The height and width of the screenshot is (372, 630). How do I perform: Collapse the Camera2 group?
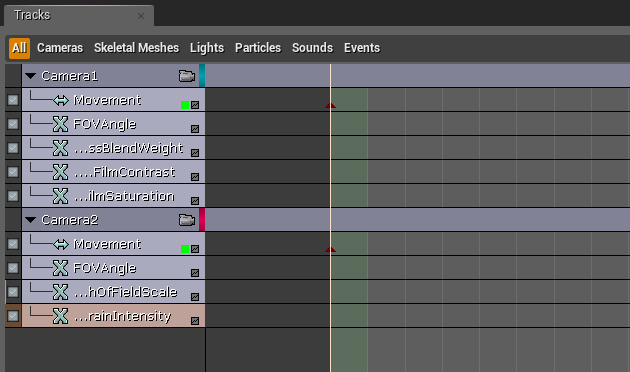click(31, 220)
